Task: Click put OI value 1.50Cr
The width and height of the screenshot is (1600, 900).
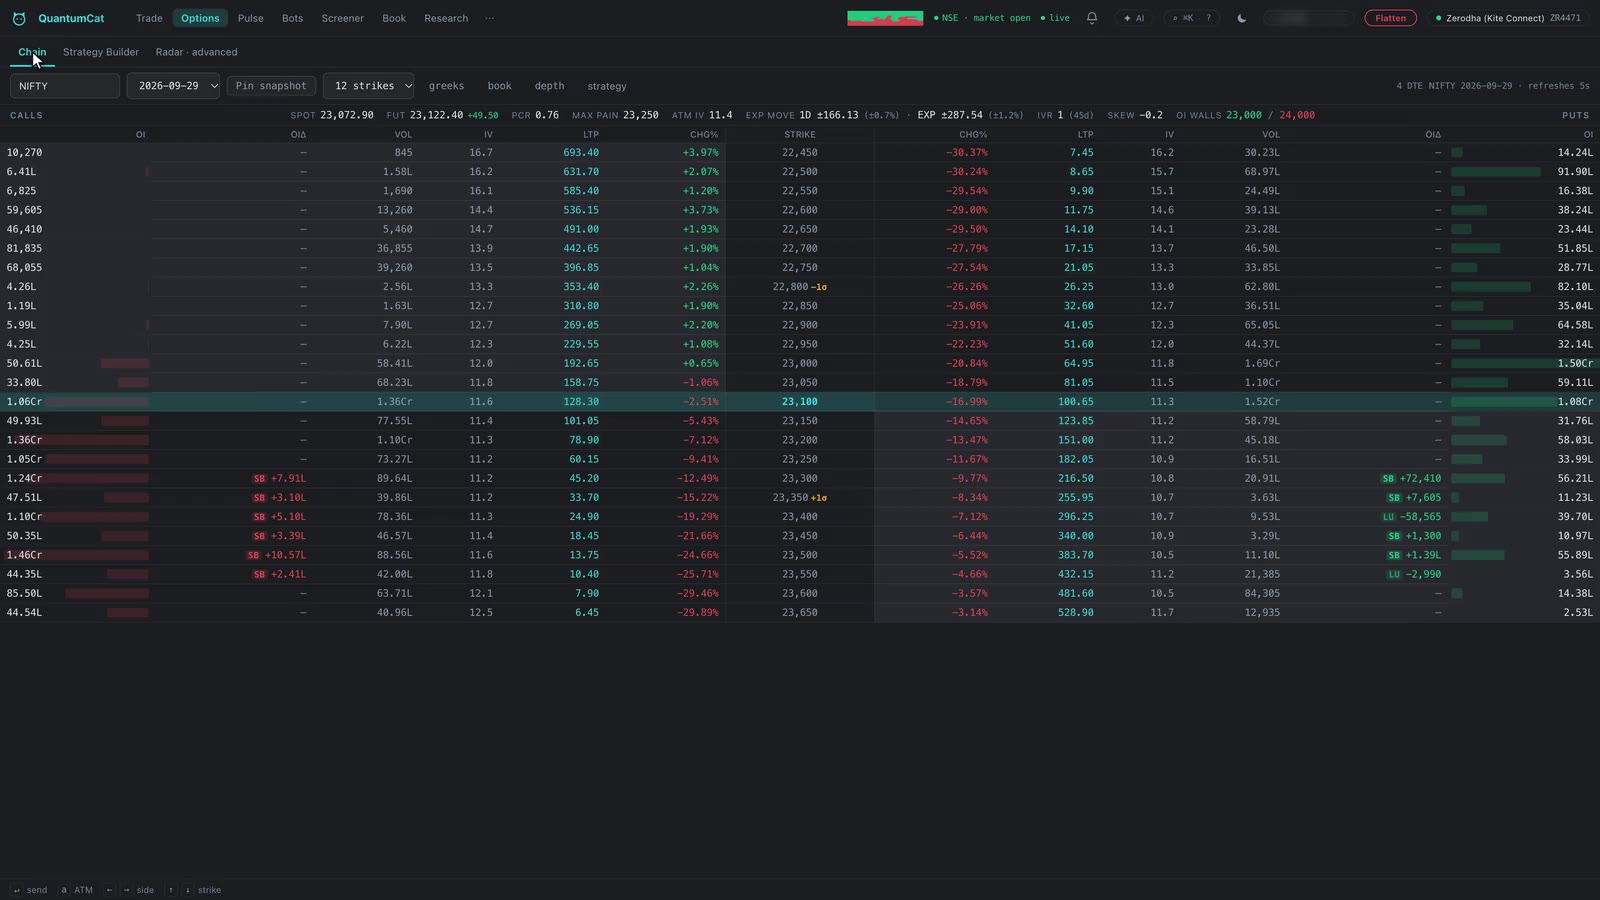Action: point(1575,364)
